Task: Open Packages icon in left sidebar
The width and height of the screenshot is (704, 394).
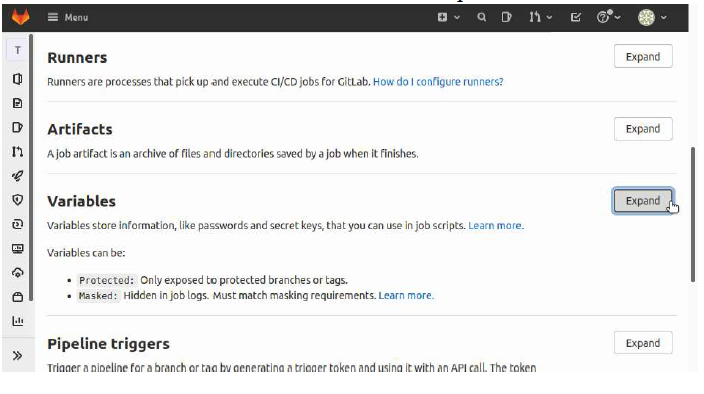Action: pyautogui.click(x=18, y=297)
